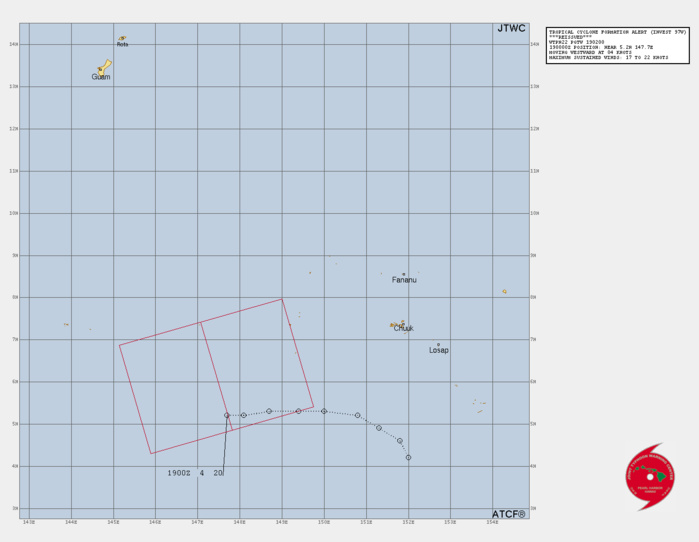
Task: Click the 1900Z 4 20 position label
Action: coord(194,473)
